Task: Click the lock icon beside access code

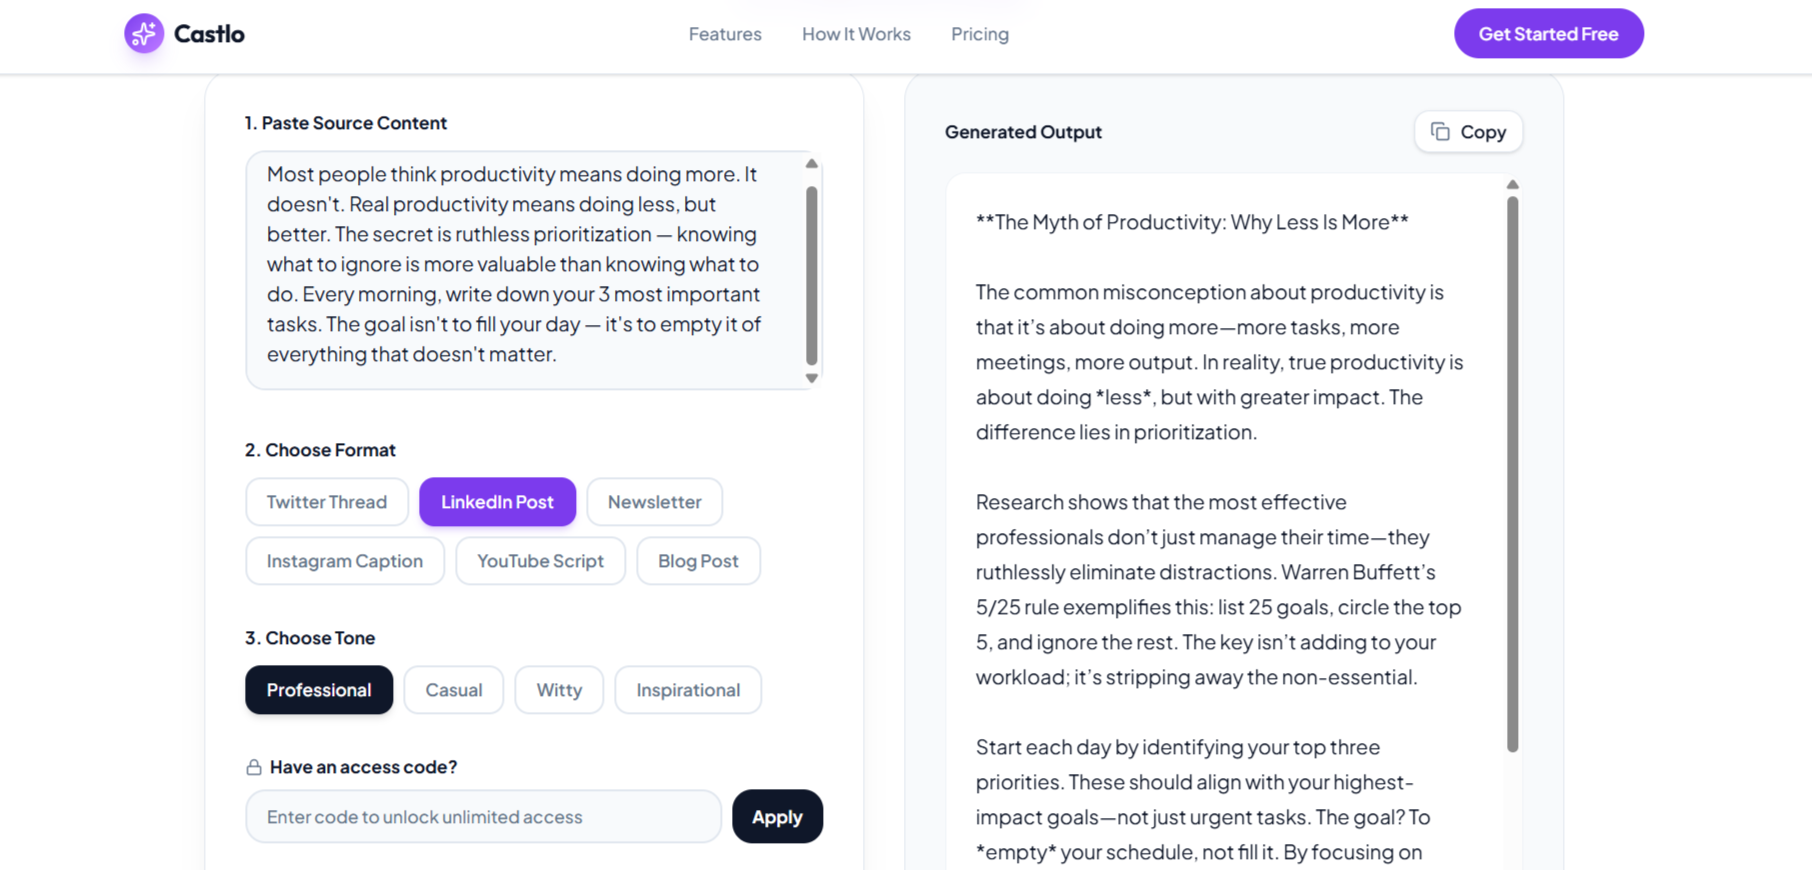Action: (254, 767)
